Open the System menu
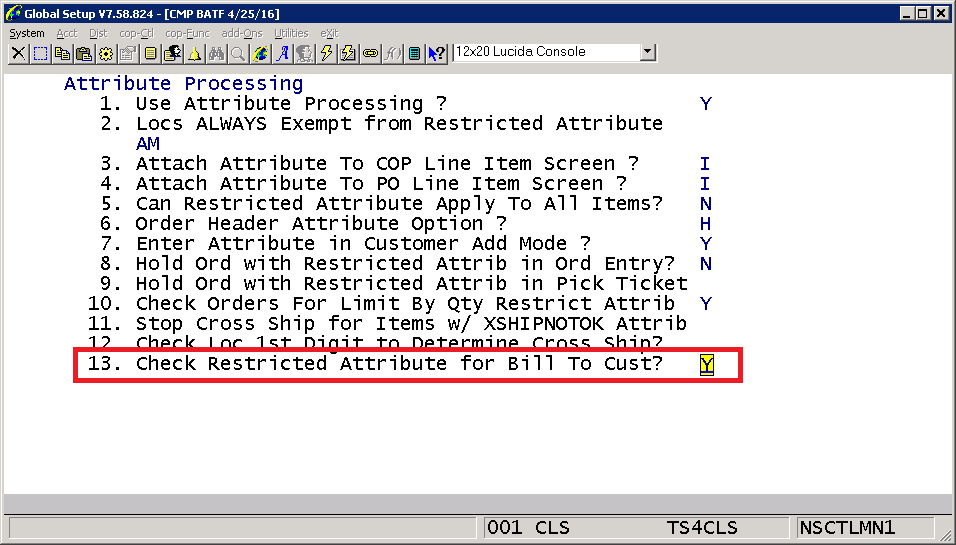This screenshot has height=545, width=956. (27, 33)
